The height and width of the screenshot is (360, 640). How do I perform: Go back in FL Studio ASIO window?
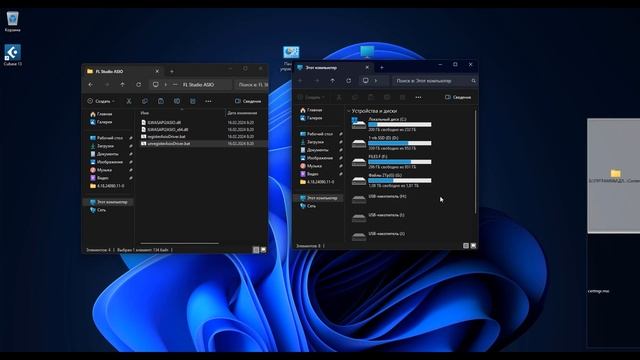[x=91, y=84]
